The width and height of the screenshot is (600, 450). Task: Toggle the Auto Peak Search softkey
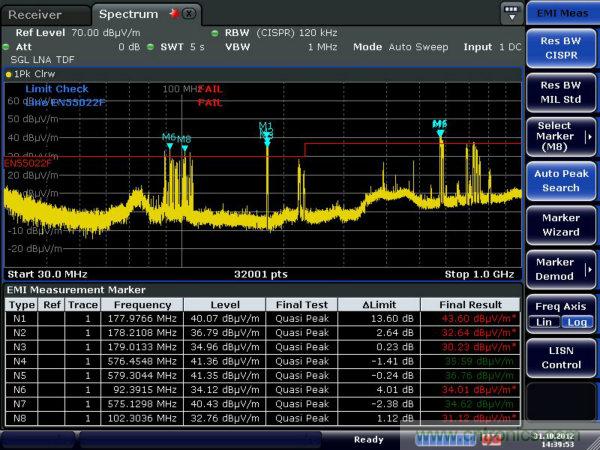(x=560, y=180)
